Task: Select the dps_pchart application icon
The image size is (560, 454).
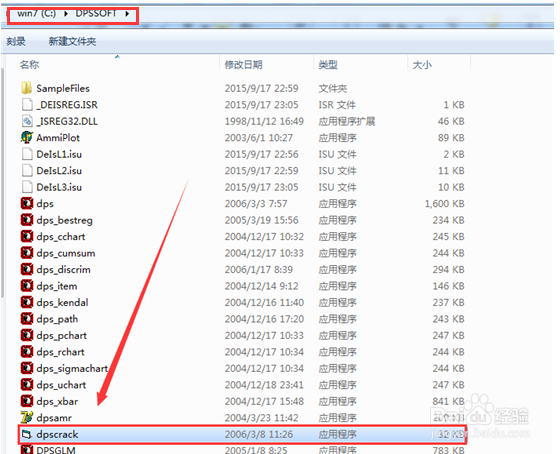Action: pos(27,335)
